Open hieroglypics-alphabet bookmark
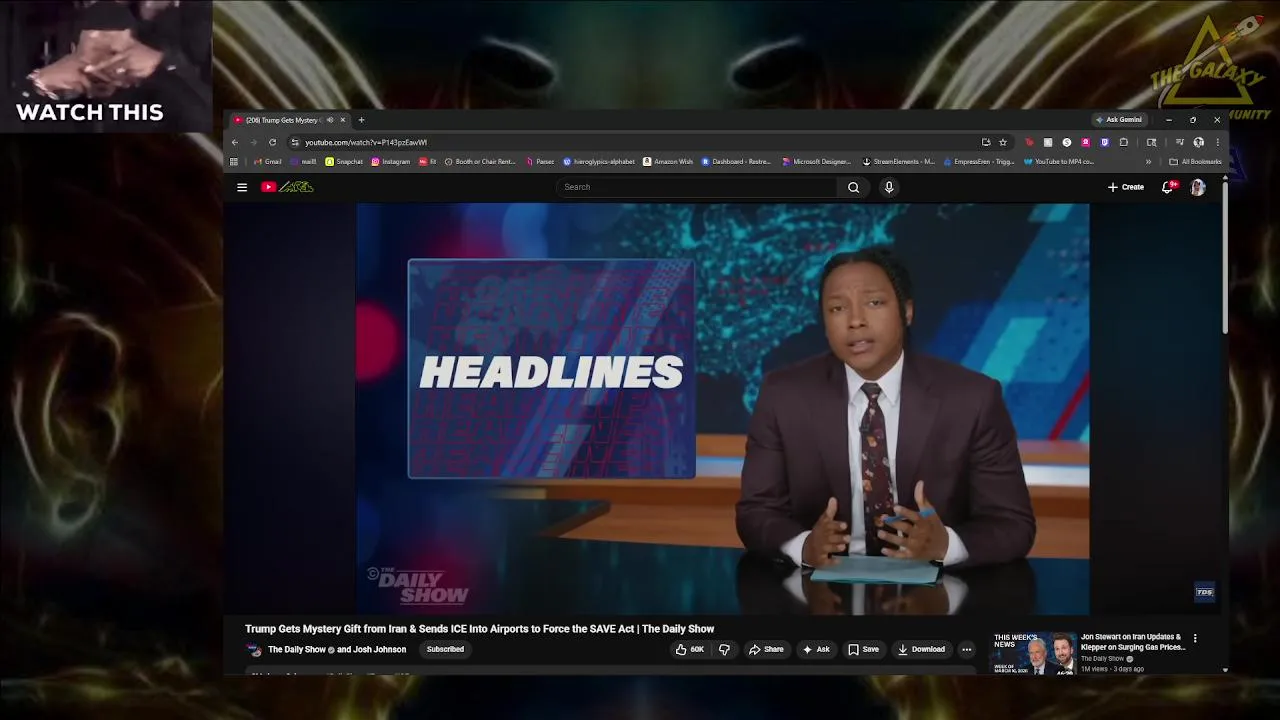Image resolution: width=1280 pixels, height=720 pixels. tap(599, 161)
